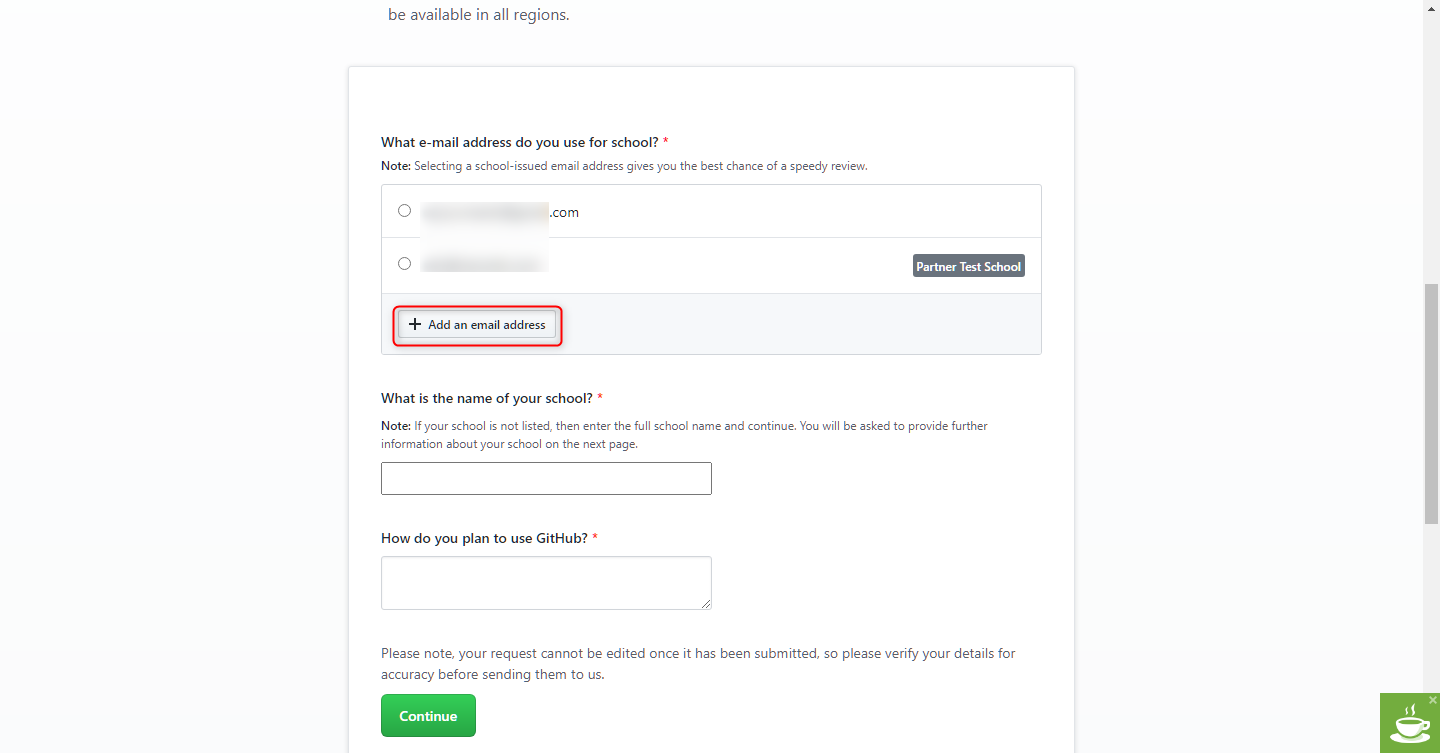The image size is (1440, 753).
Task: Close the coffee cup widget with its X
Action: (1433, 700)
